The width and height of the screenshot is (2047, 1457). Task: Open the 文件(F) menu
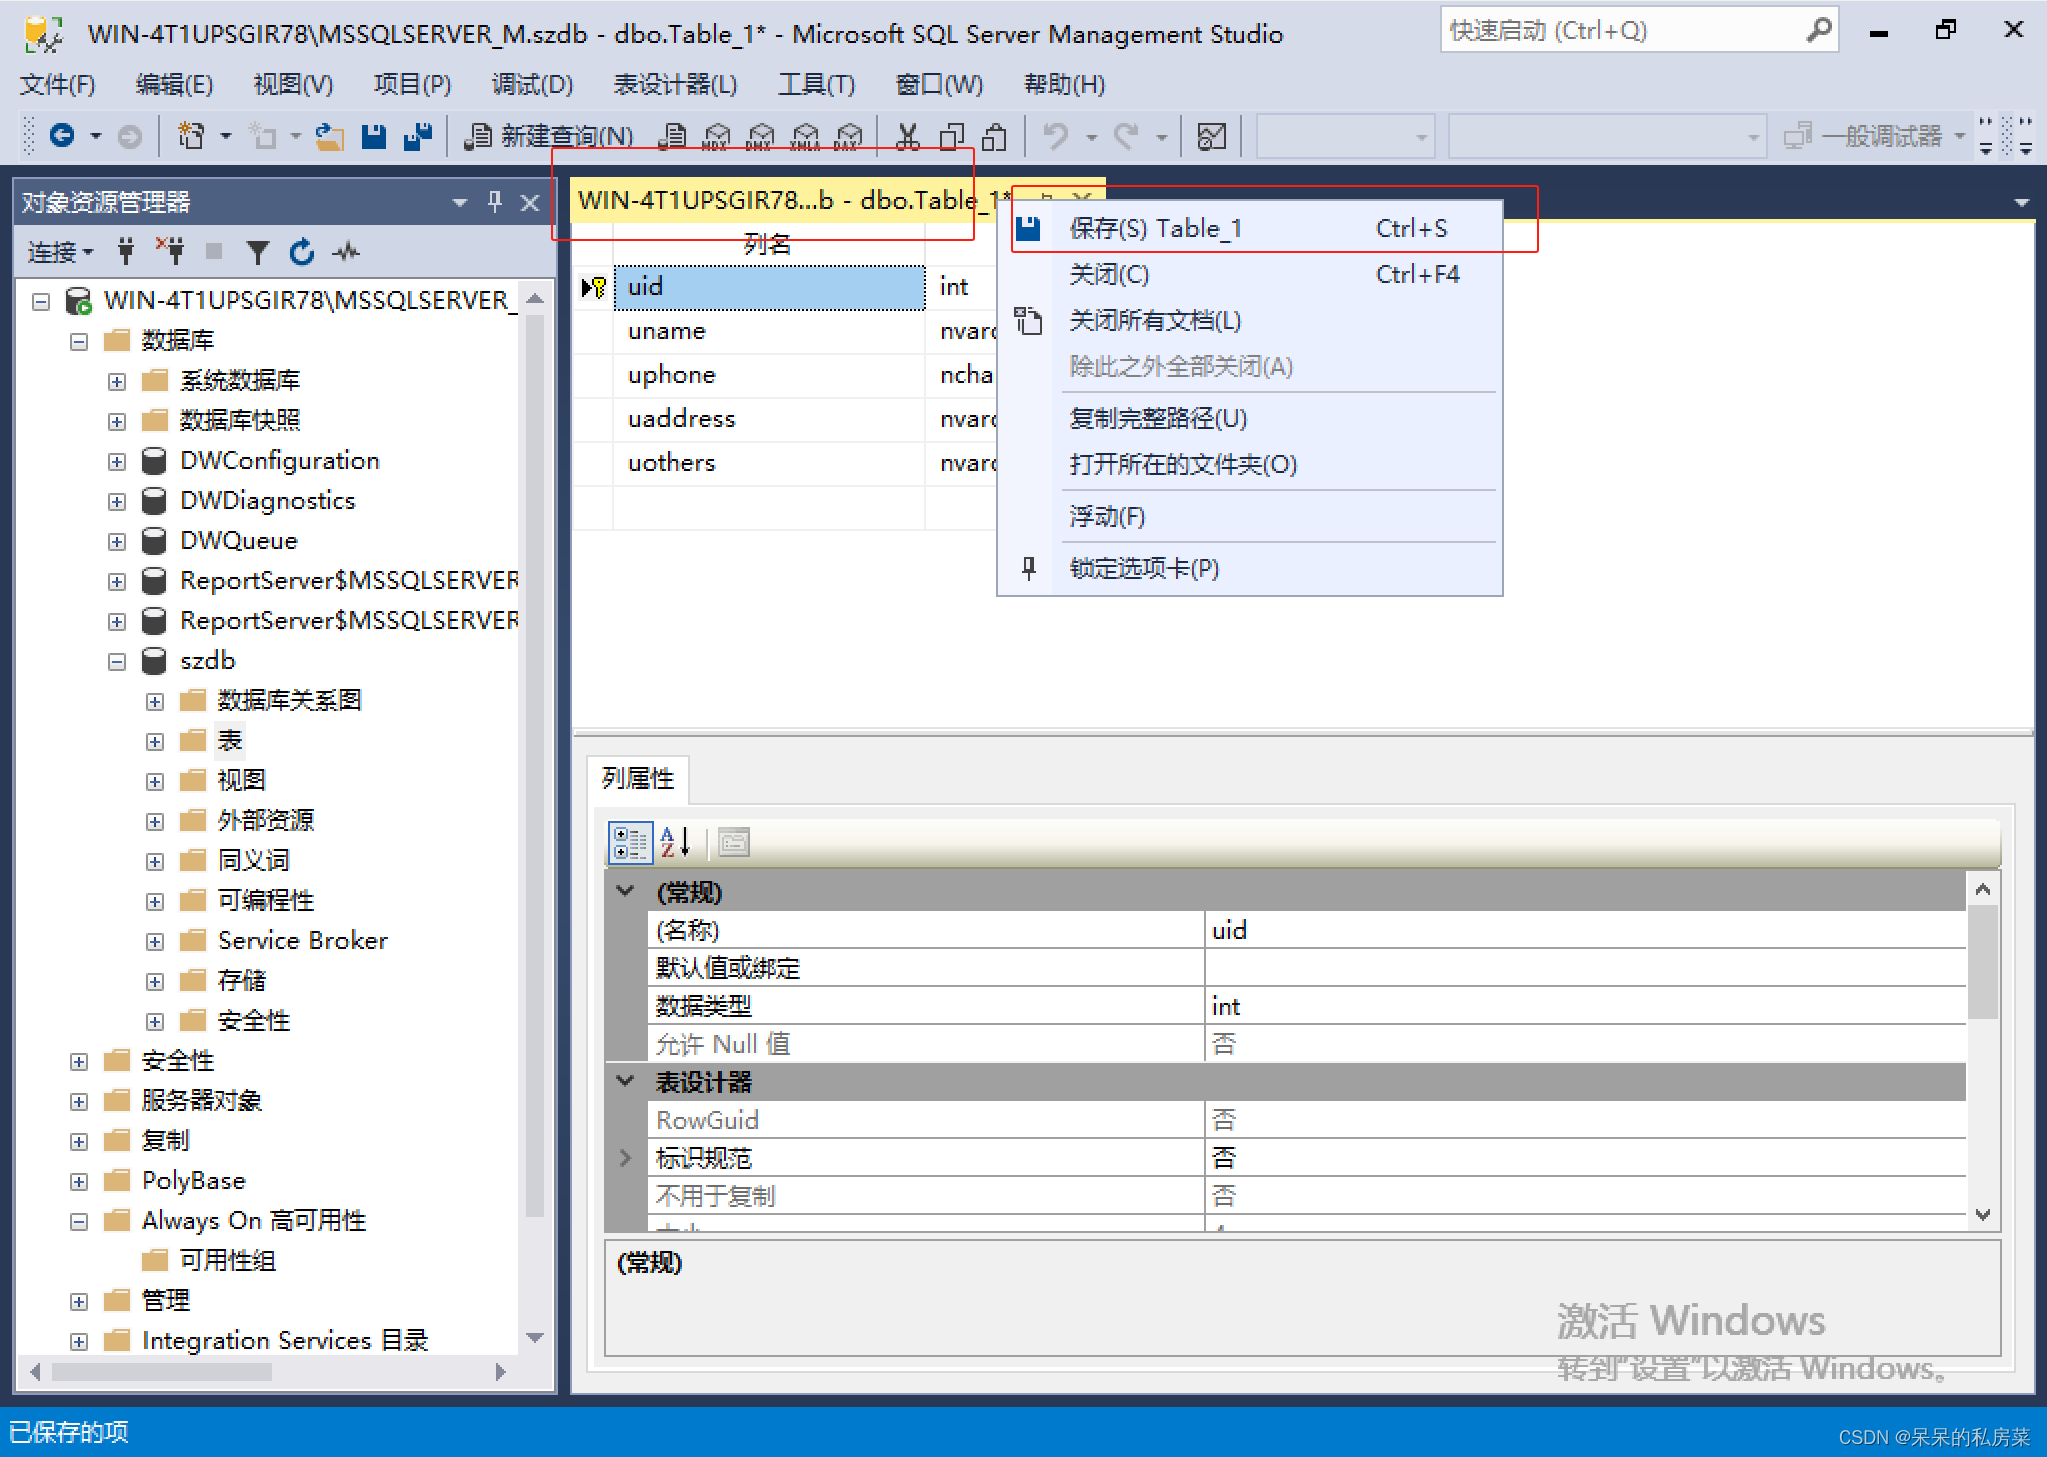[x=58, y=84]
